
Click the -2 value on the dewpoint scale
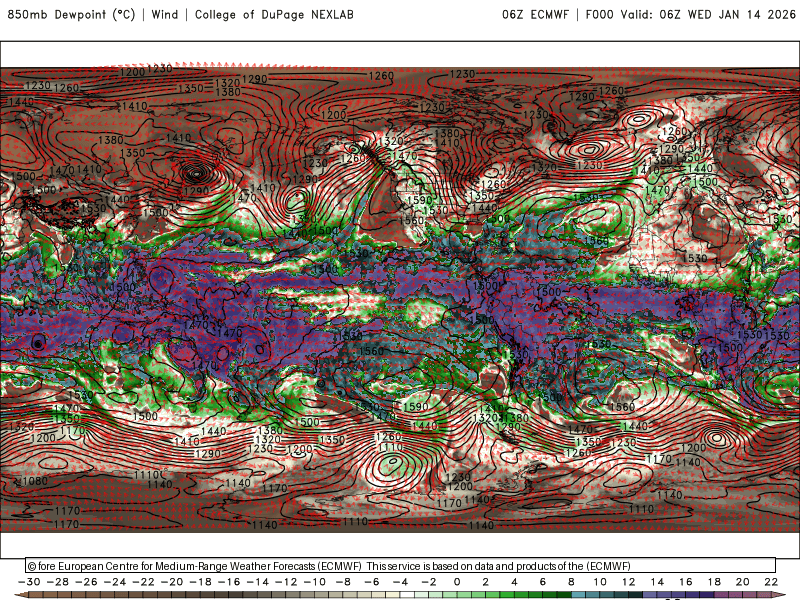click(429, 582)
